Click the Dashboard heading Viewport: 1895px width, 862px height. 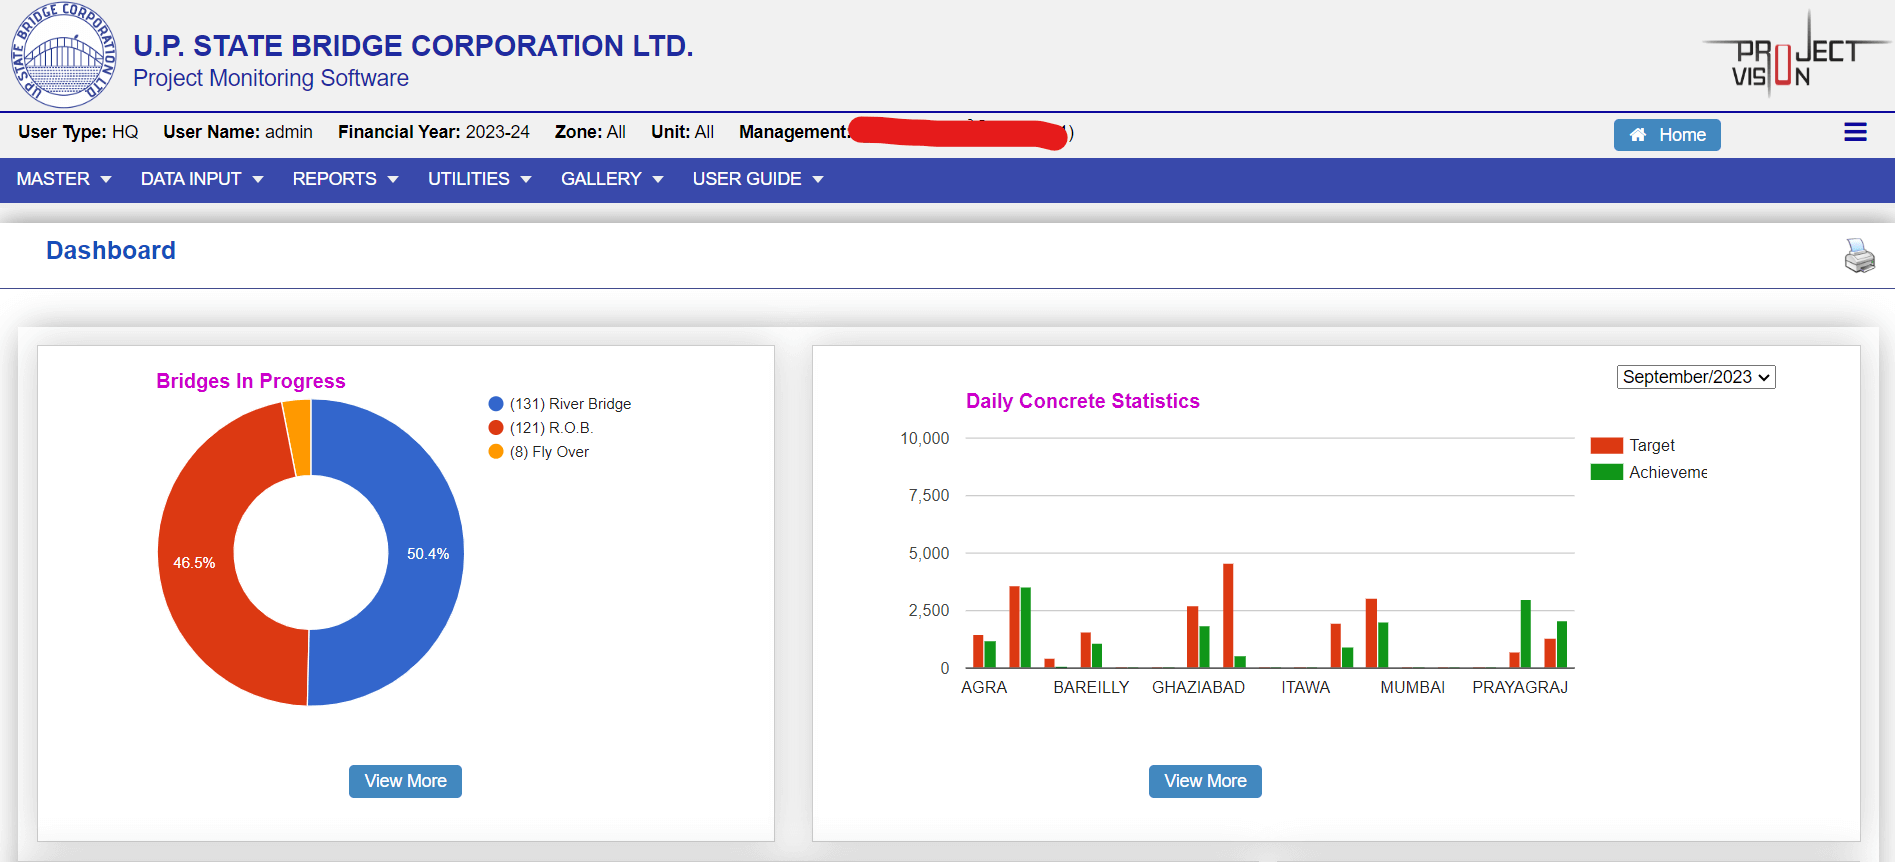pos(111,250)
